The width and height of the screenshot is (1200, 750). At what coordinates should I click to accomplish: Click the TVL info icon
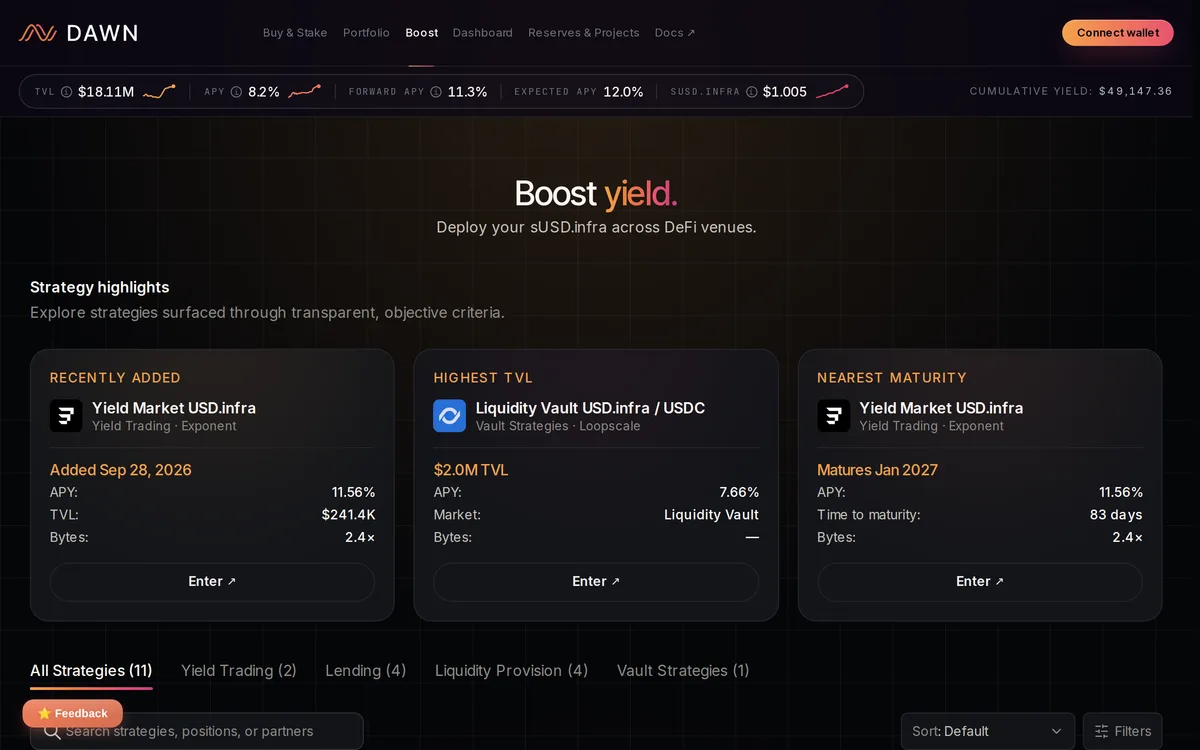[67, 92]
